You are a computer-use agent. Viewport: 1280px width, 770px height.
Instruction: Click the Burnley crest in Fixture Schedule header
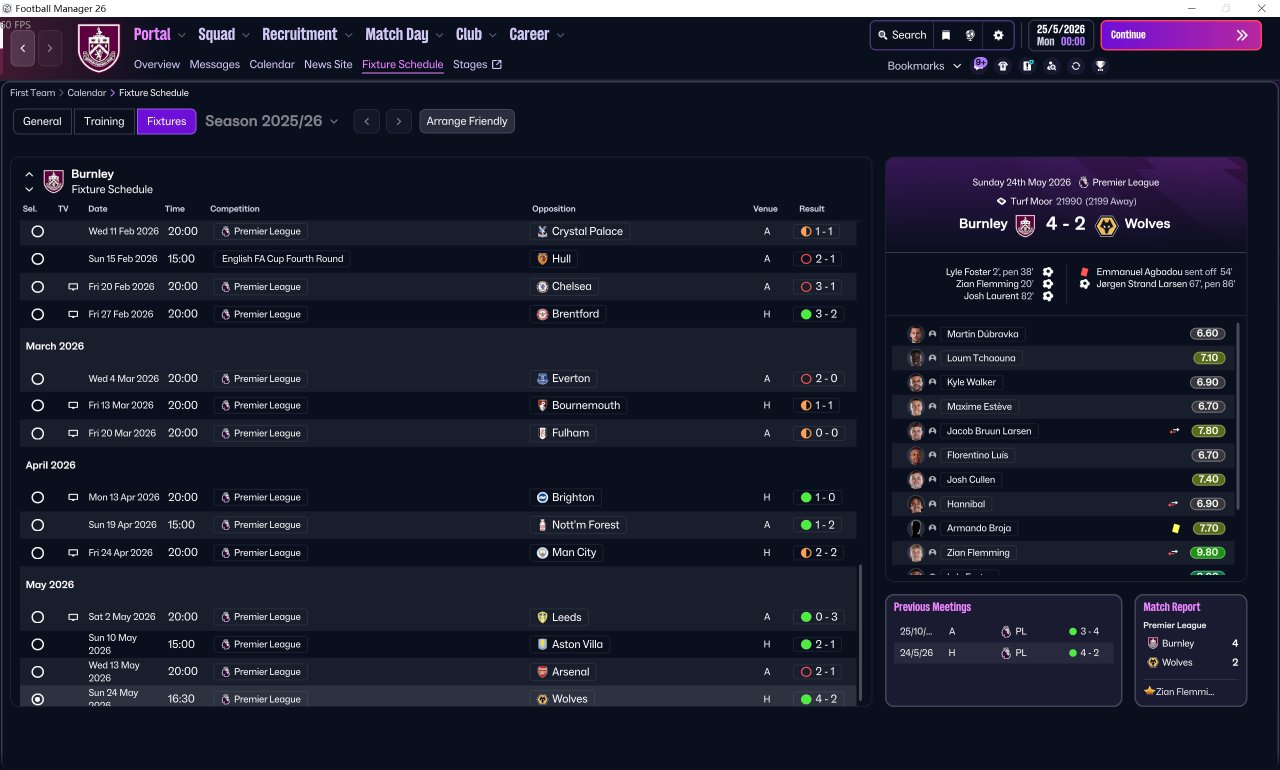point(54,181)
